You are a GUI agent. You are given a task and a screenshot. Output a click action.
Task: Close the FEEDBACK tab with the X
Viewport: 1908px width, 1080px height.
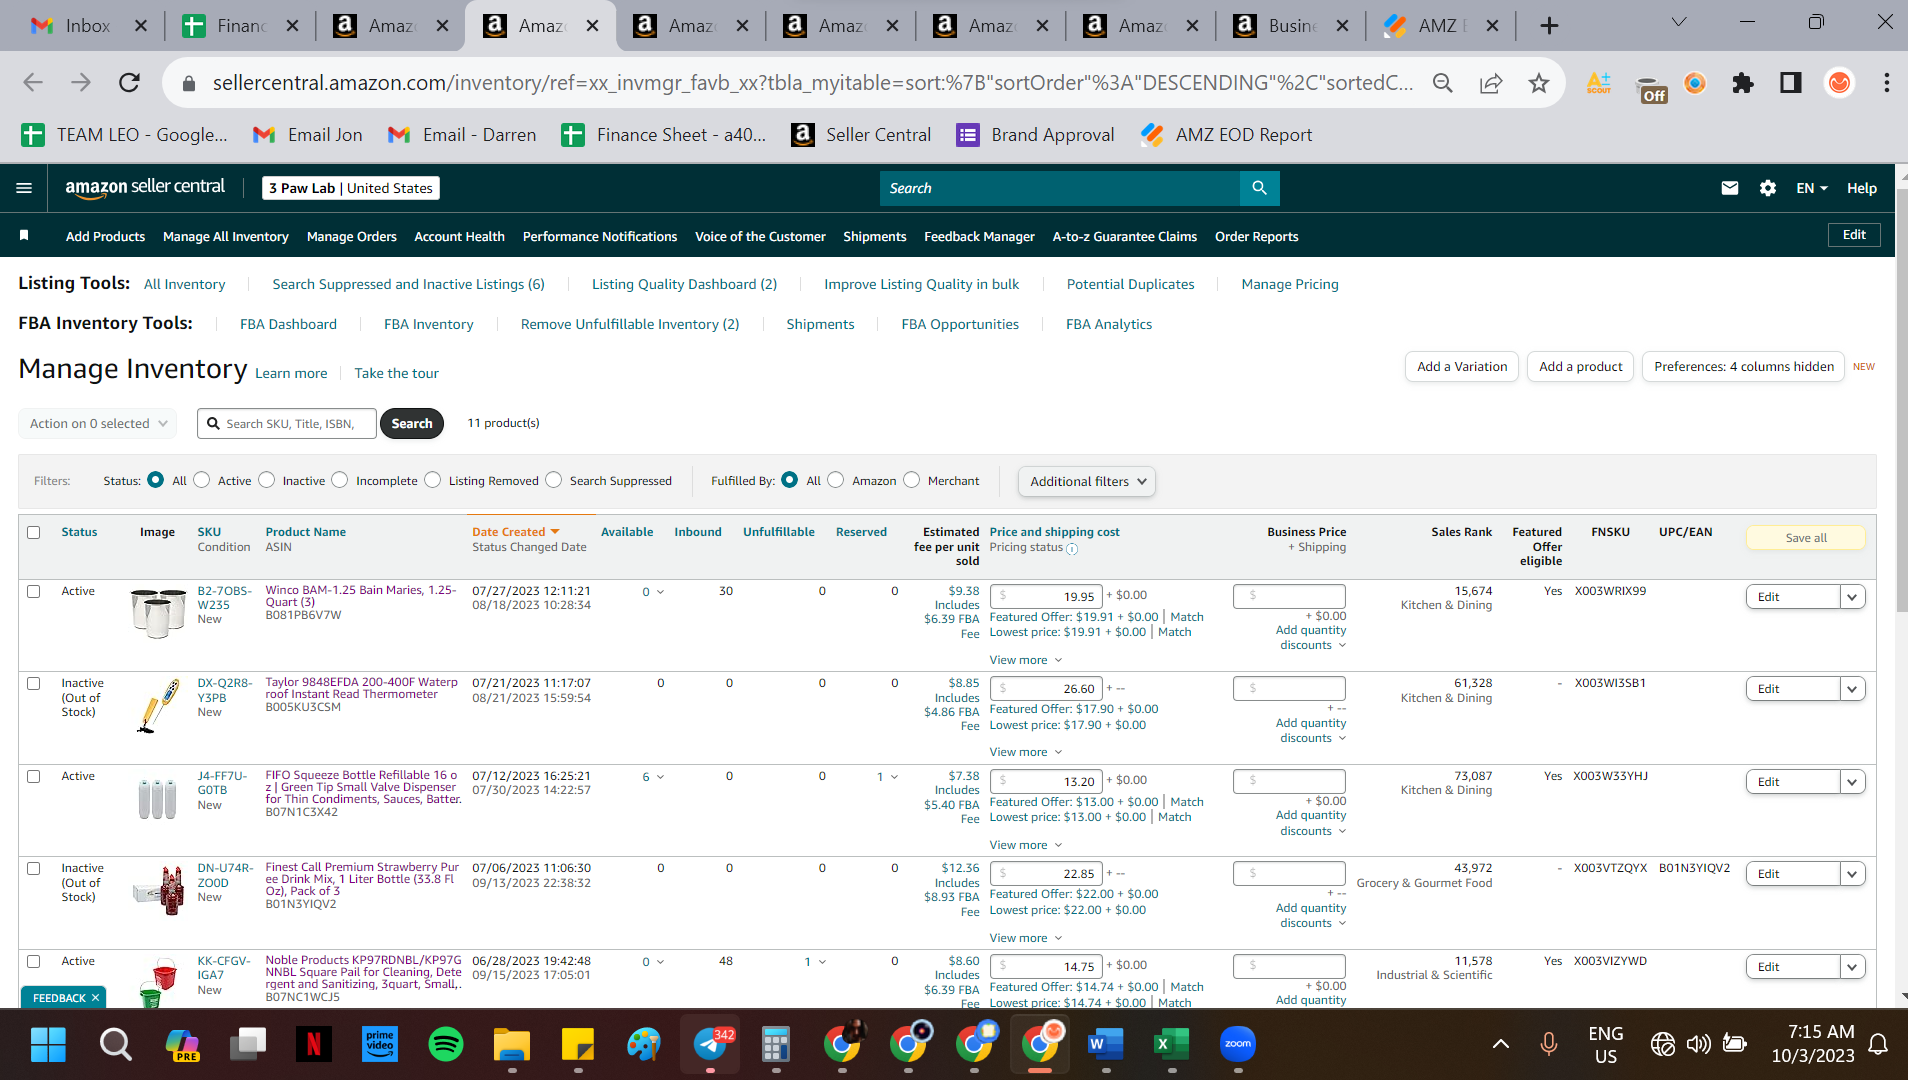96,998
